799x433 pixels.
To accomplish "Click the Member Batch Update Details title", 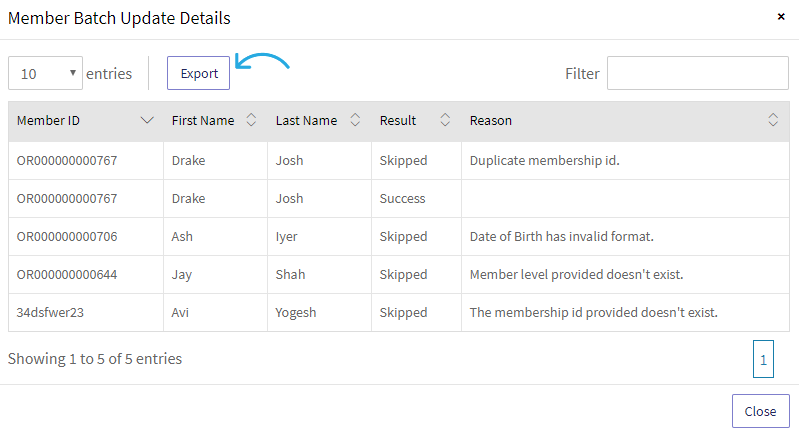I will (119, 18).
